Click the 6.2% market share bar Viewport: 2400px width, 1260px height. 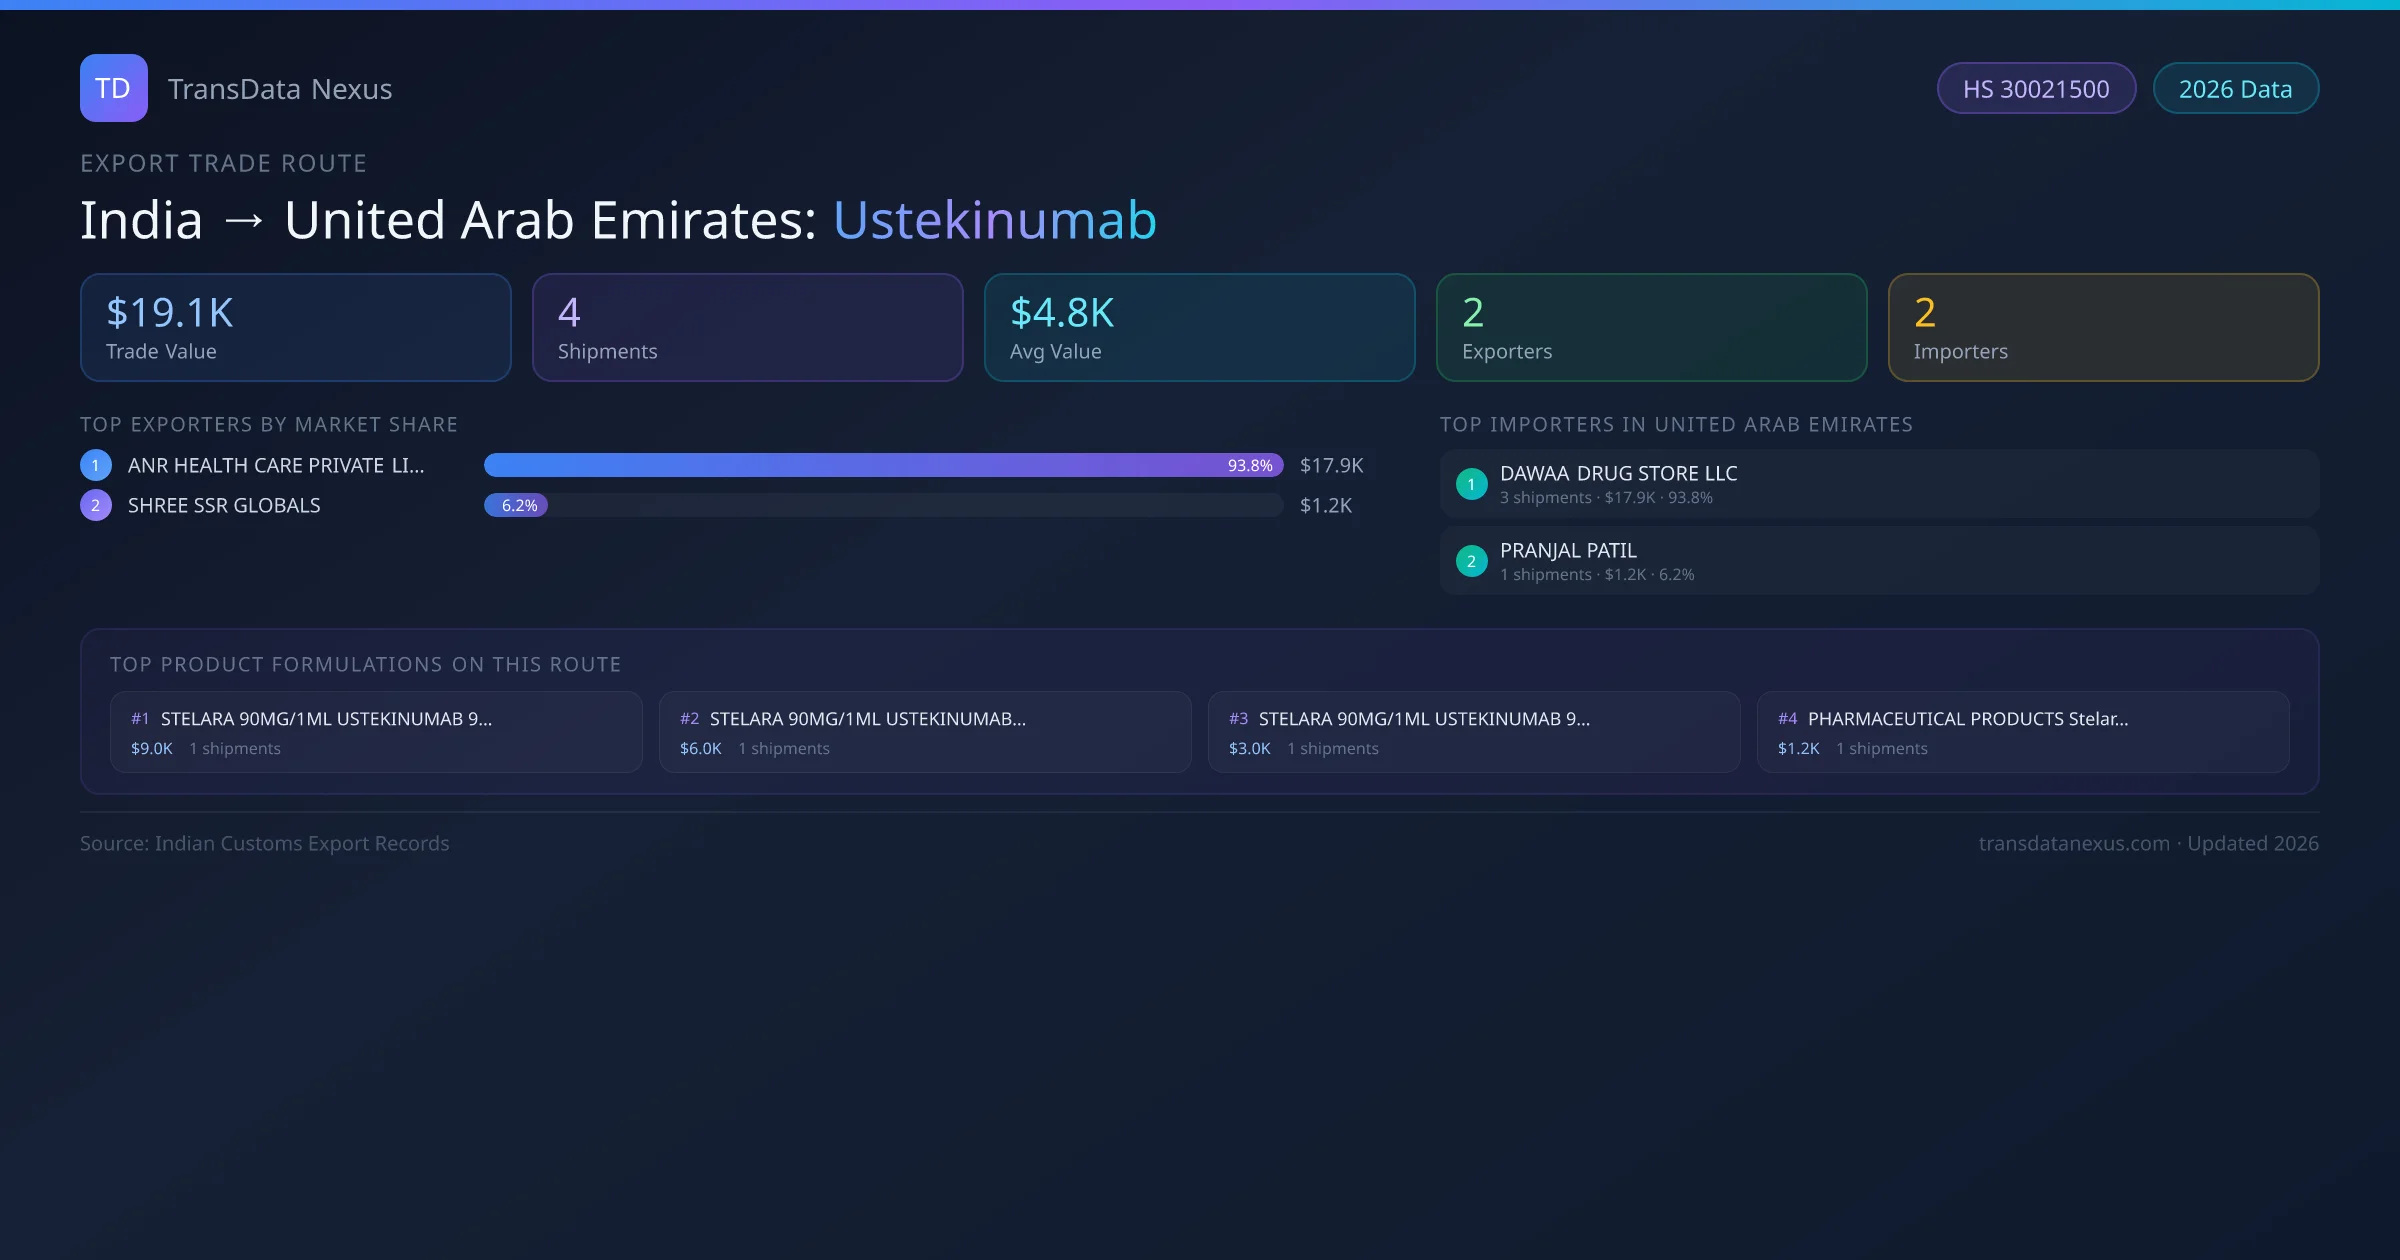(x=516, y=505)
